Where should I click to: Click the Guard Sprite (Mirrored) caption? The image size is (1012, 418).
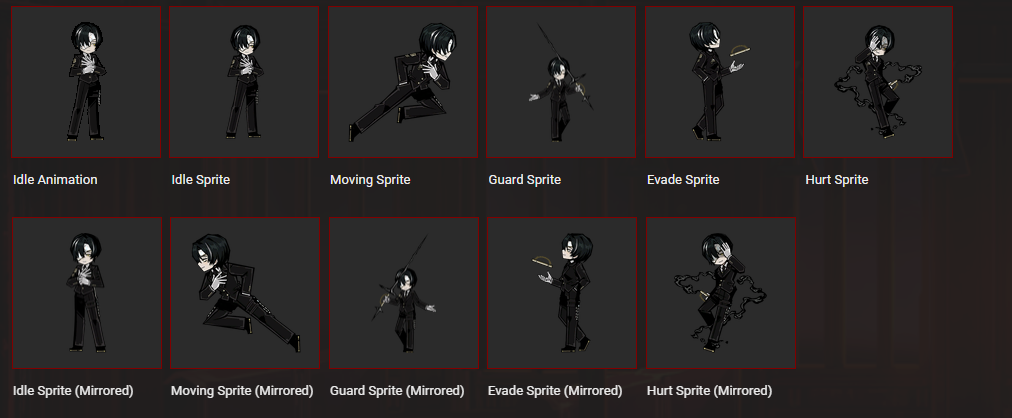(x=397, y=391)
